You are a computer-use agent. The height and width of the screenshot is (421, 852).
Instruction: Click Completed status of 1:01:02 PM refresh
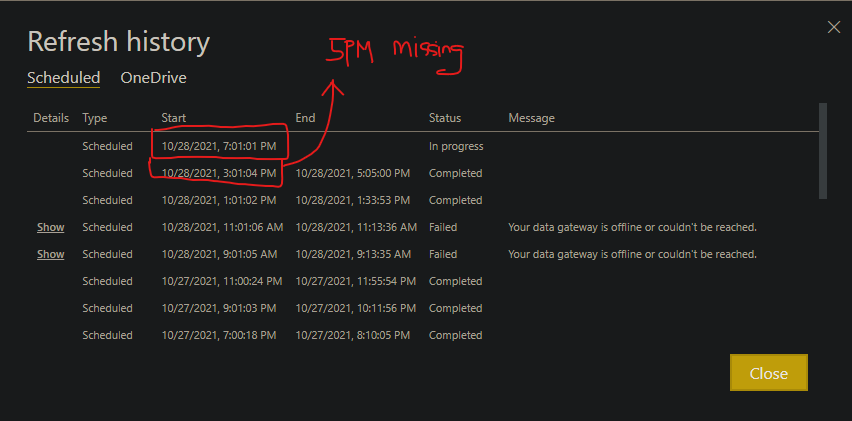click(455, 200)
